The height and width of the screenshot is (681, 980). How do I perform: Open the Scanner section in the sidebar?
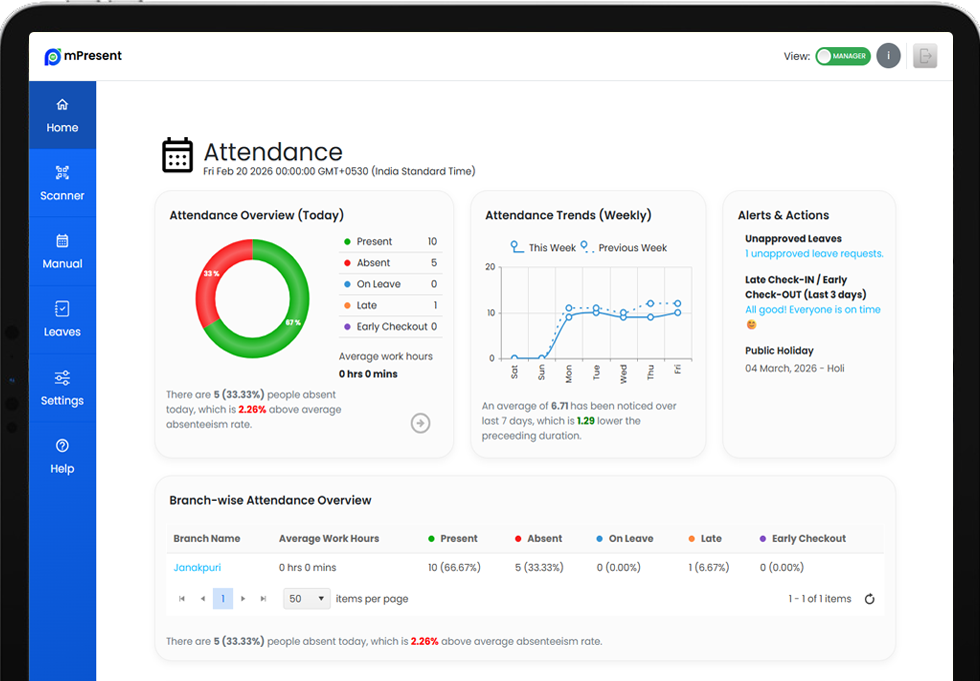[62, 184]
